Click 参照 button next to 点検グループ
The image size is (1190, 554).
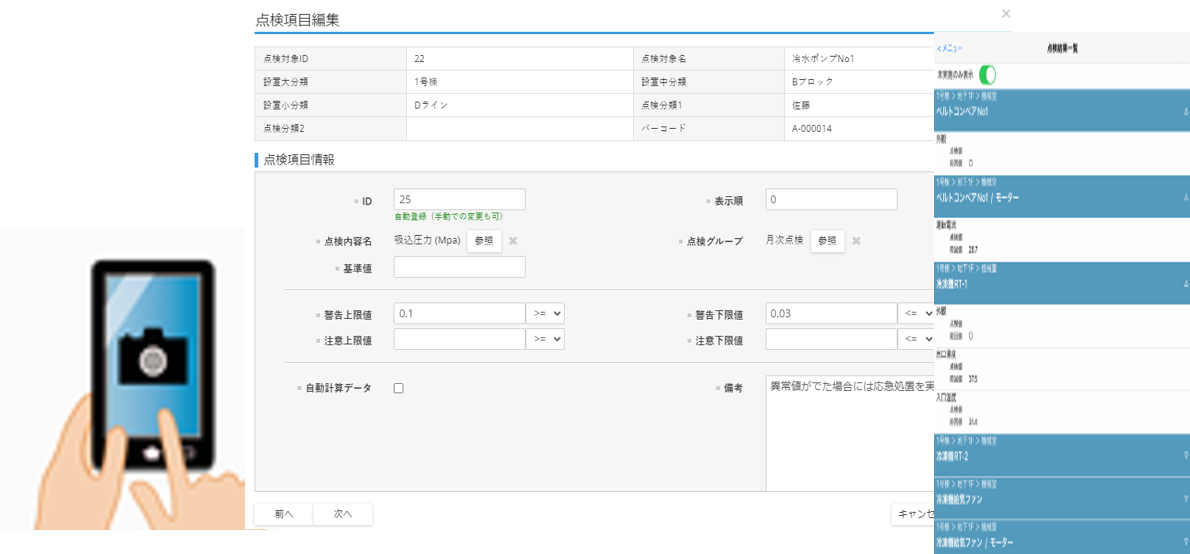click(827, 241)
